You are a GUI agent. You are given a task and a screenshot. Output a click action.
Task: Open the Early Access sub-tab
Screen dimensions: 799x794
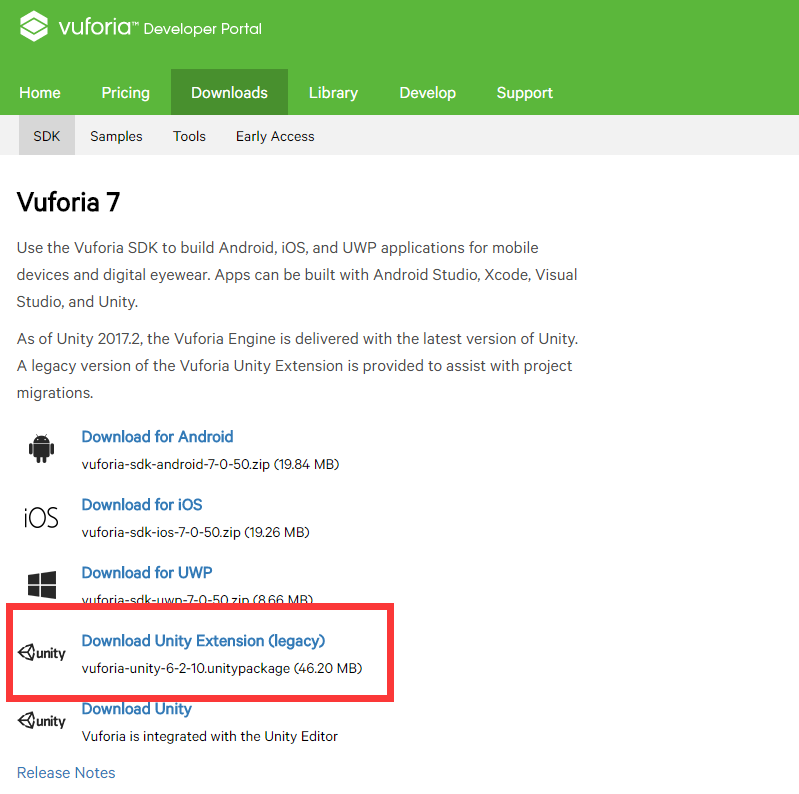click(x=275, y=136)
